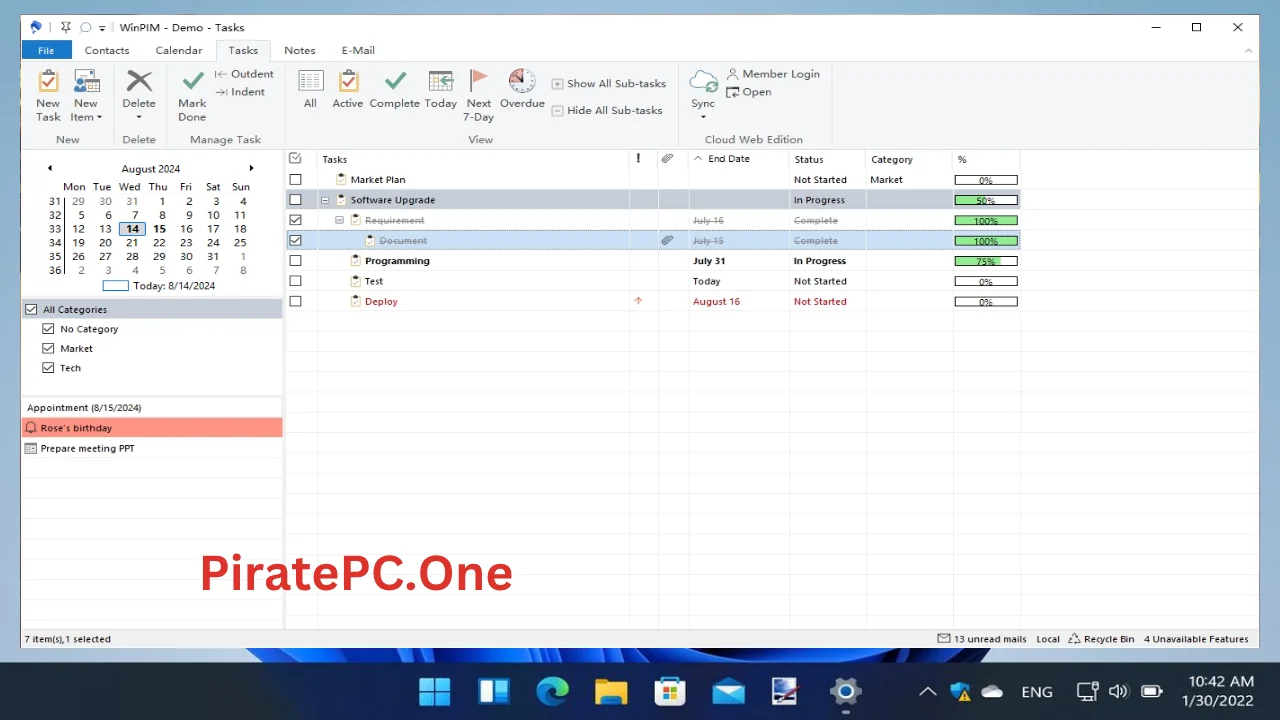Screen dimensions: 1280x720
Task: Click Programming 75% progress bar
Action: pyautogui.click(x=986, y=261)
